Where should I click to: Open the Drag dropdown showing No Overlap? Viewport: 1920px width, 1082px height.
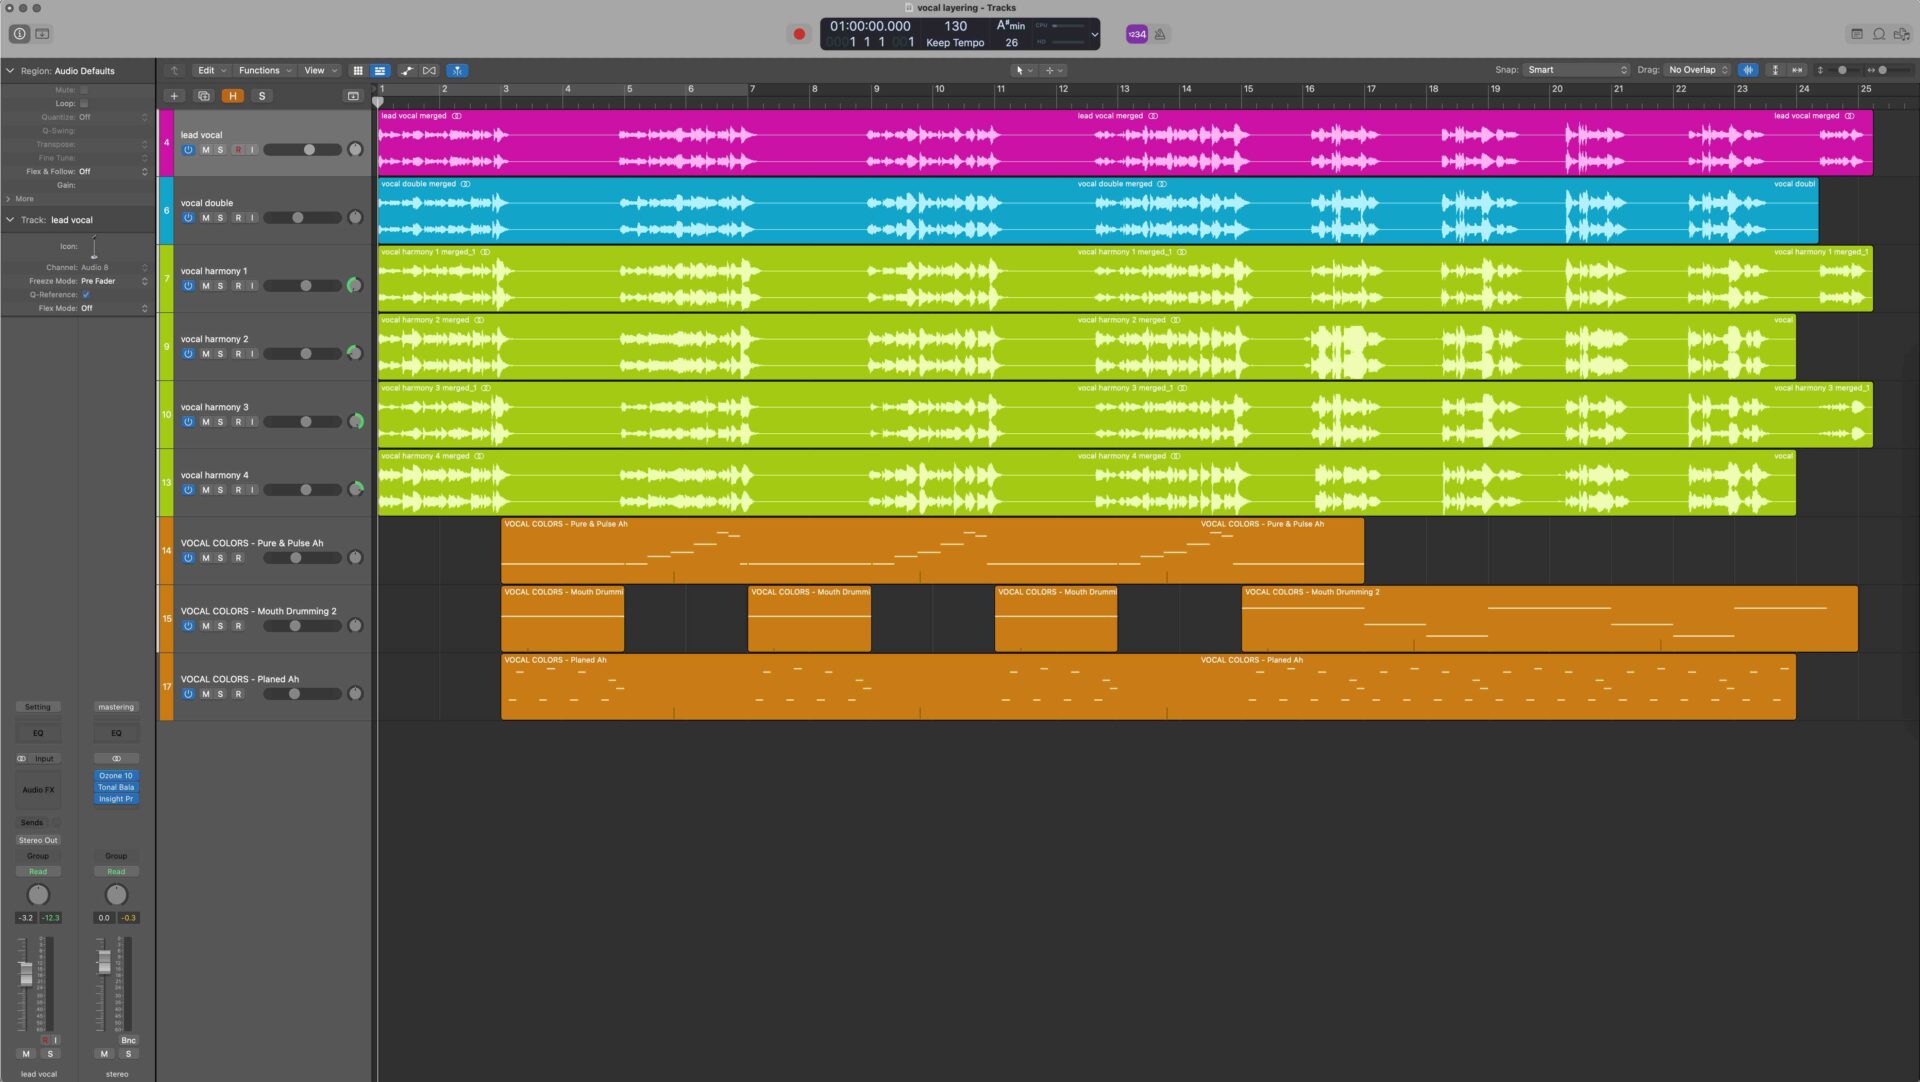coord(1695,70)
